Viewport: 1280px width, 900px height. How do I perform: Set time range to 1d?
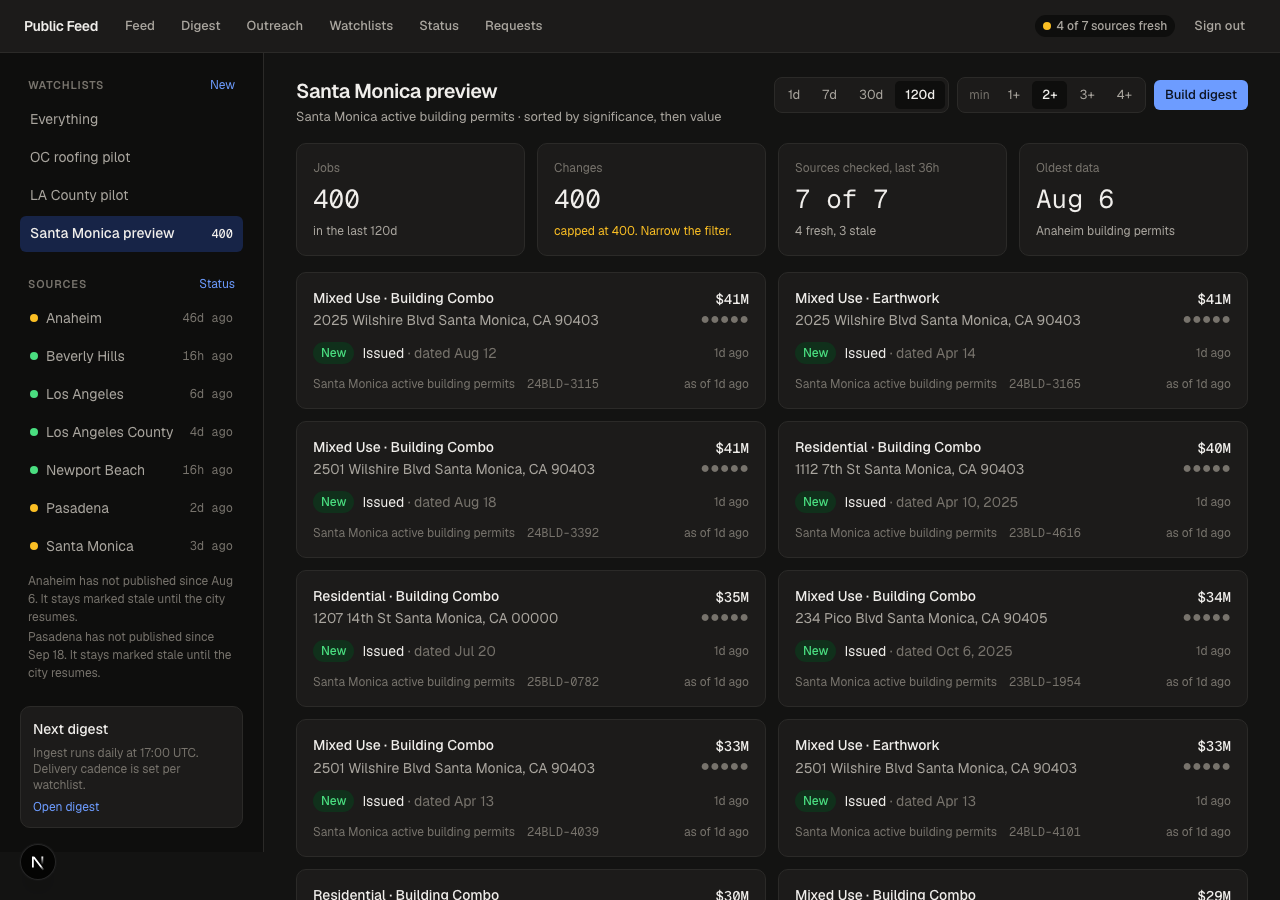794,95
